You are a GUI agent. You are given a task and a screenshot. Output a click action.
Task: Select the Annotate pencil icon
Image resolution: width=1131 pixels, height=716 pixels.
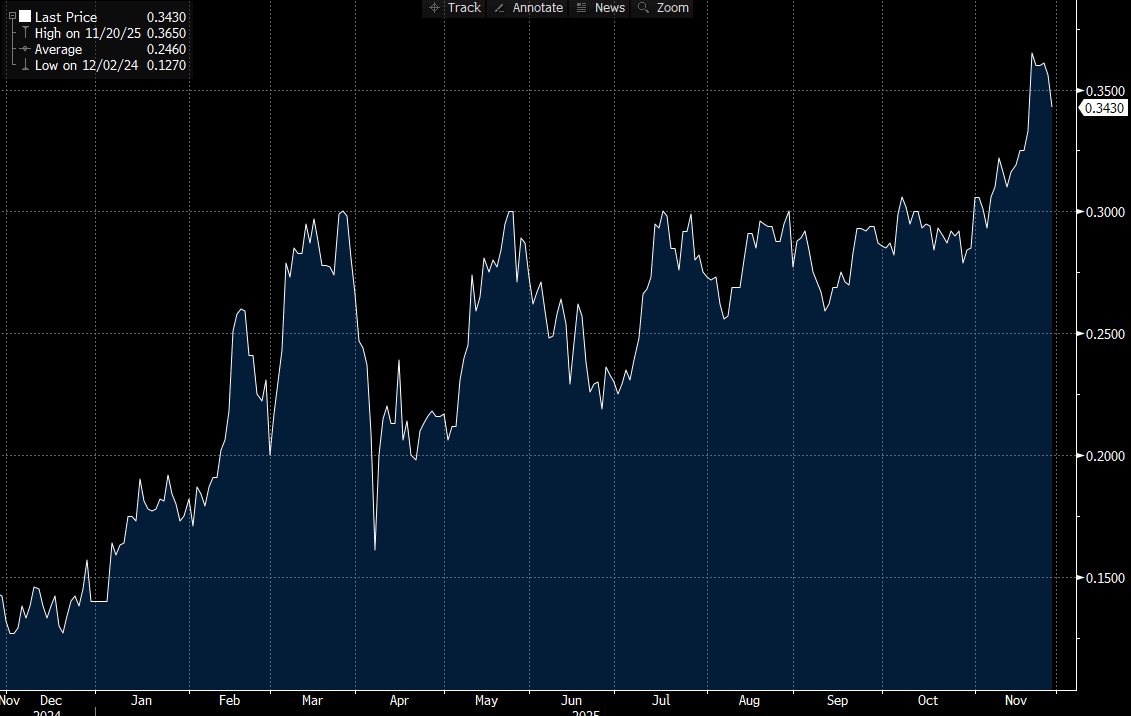click(x=499, y=8)
